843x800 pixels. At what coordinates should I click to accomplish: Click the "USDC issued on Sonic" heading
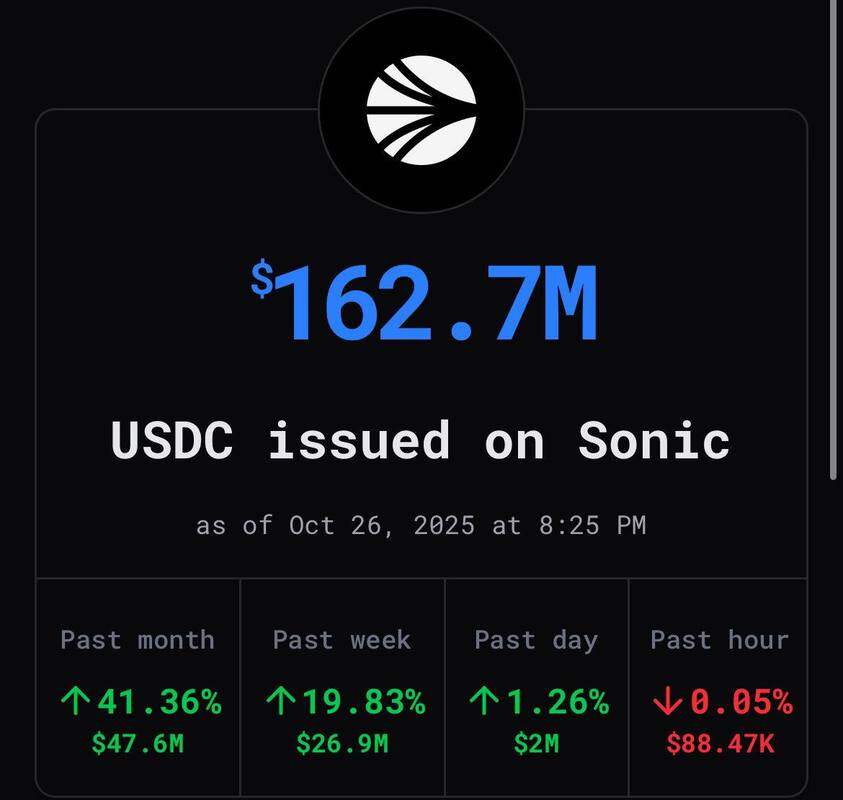pyautogui.click(x=420, y=440)
